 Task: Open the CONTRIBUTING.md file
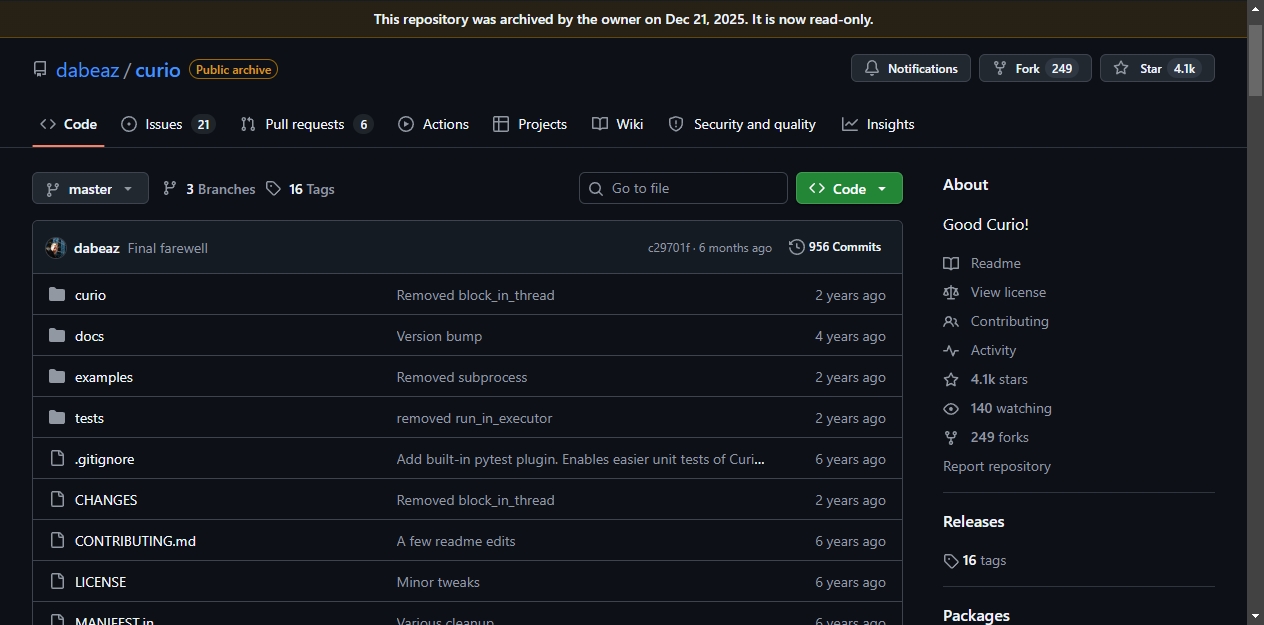(135, 541)
